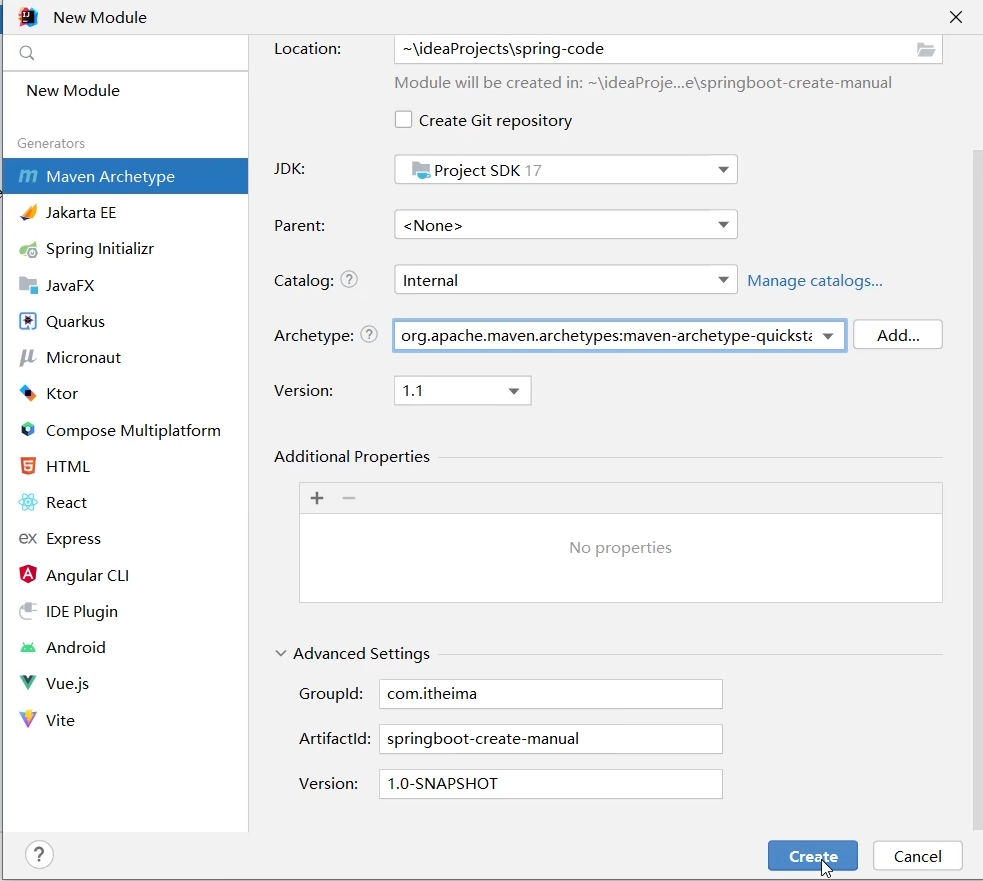The height and width of the screenshot is (881, 983).
Task: Click the Create button
Action: tap(812, 856)
